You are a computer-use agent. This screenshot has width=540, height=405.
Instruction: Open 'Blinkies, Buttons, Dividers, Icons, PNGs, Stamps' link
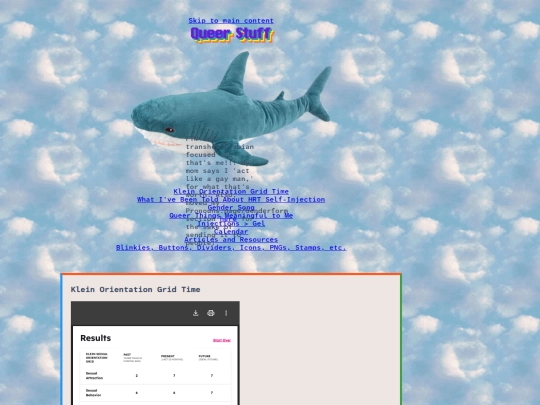click(x=231, y=248)
